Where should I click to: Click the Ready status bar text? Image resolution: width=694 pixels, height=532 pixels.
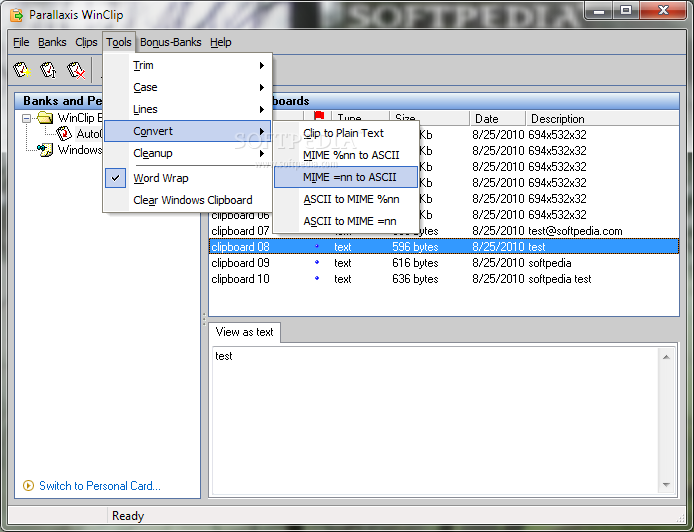tap(128, 516)
